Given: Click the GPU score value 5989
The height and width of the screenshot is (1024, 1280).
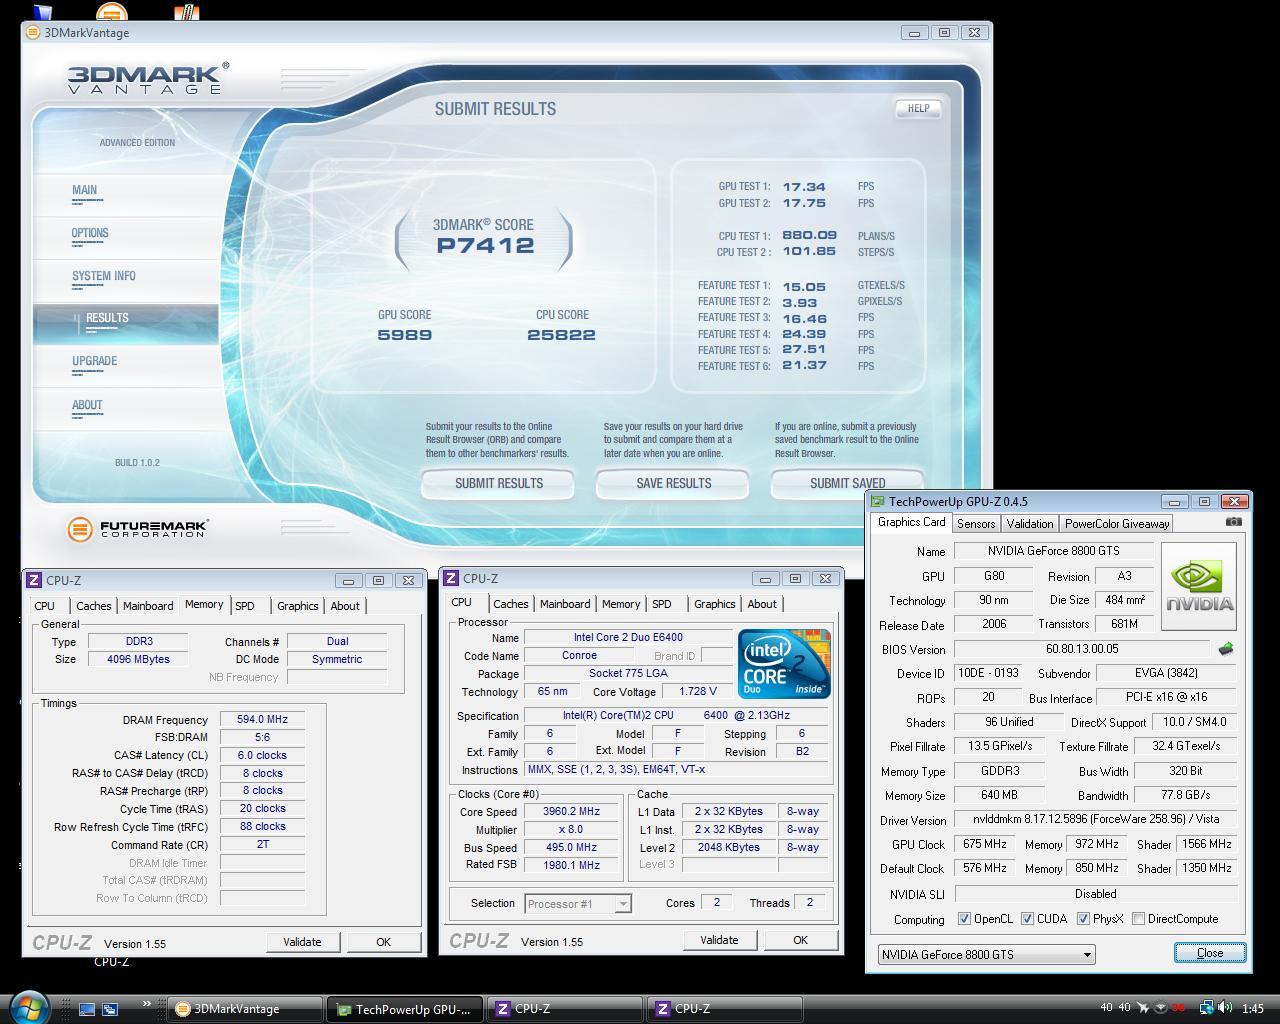Looking at the screenshot, I should point(404,335).
